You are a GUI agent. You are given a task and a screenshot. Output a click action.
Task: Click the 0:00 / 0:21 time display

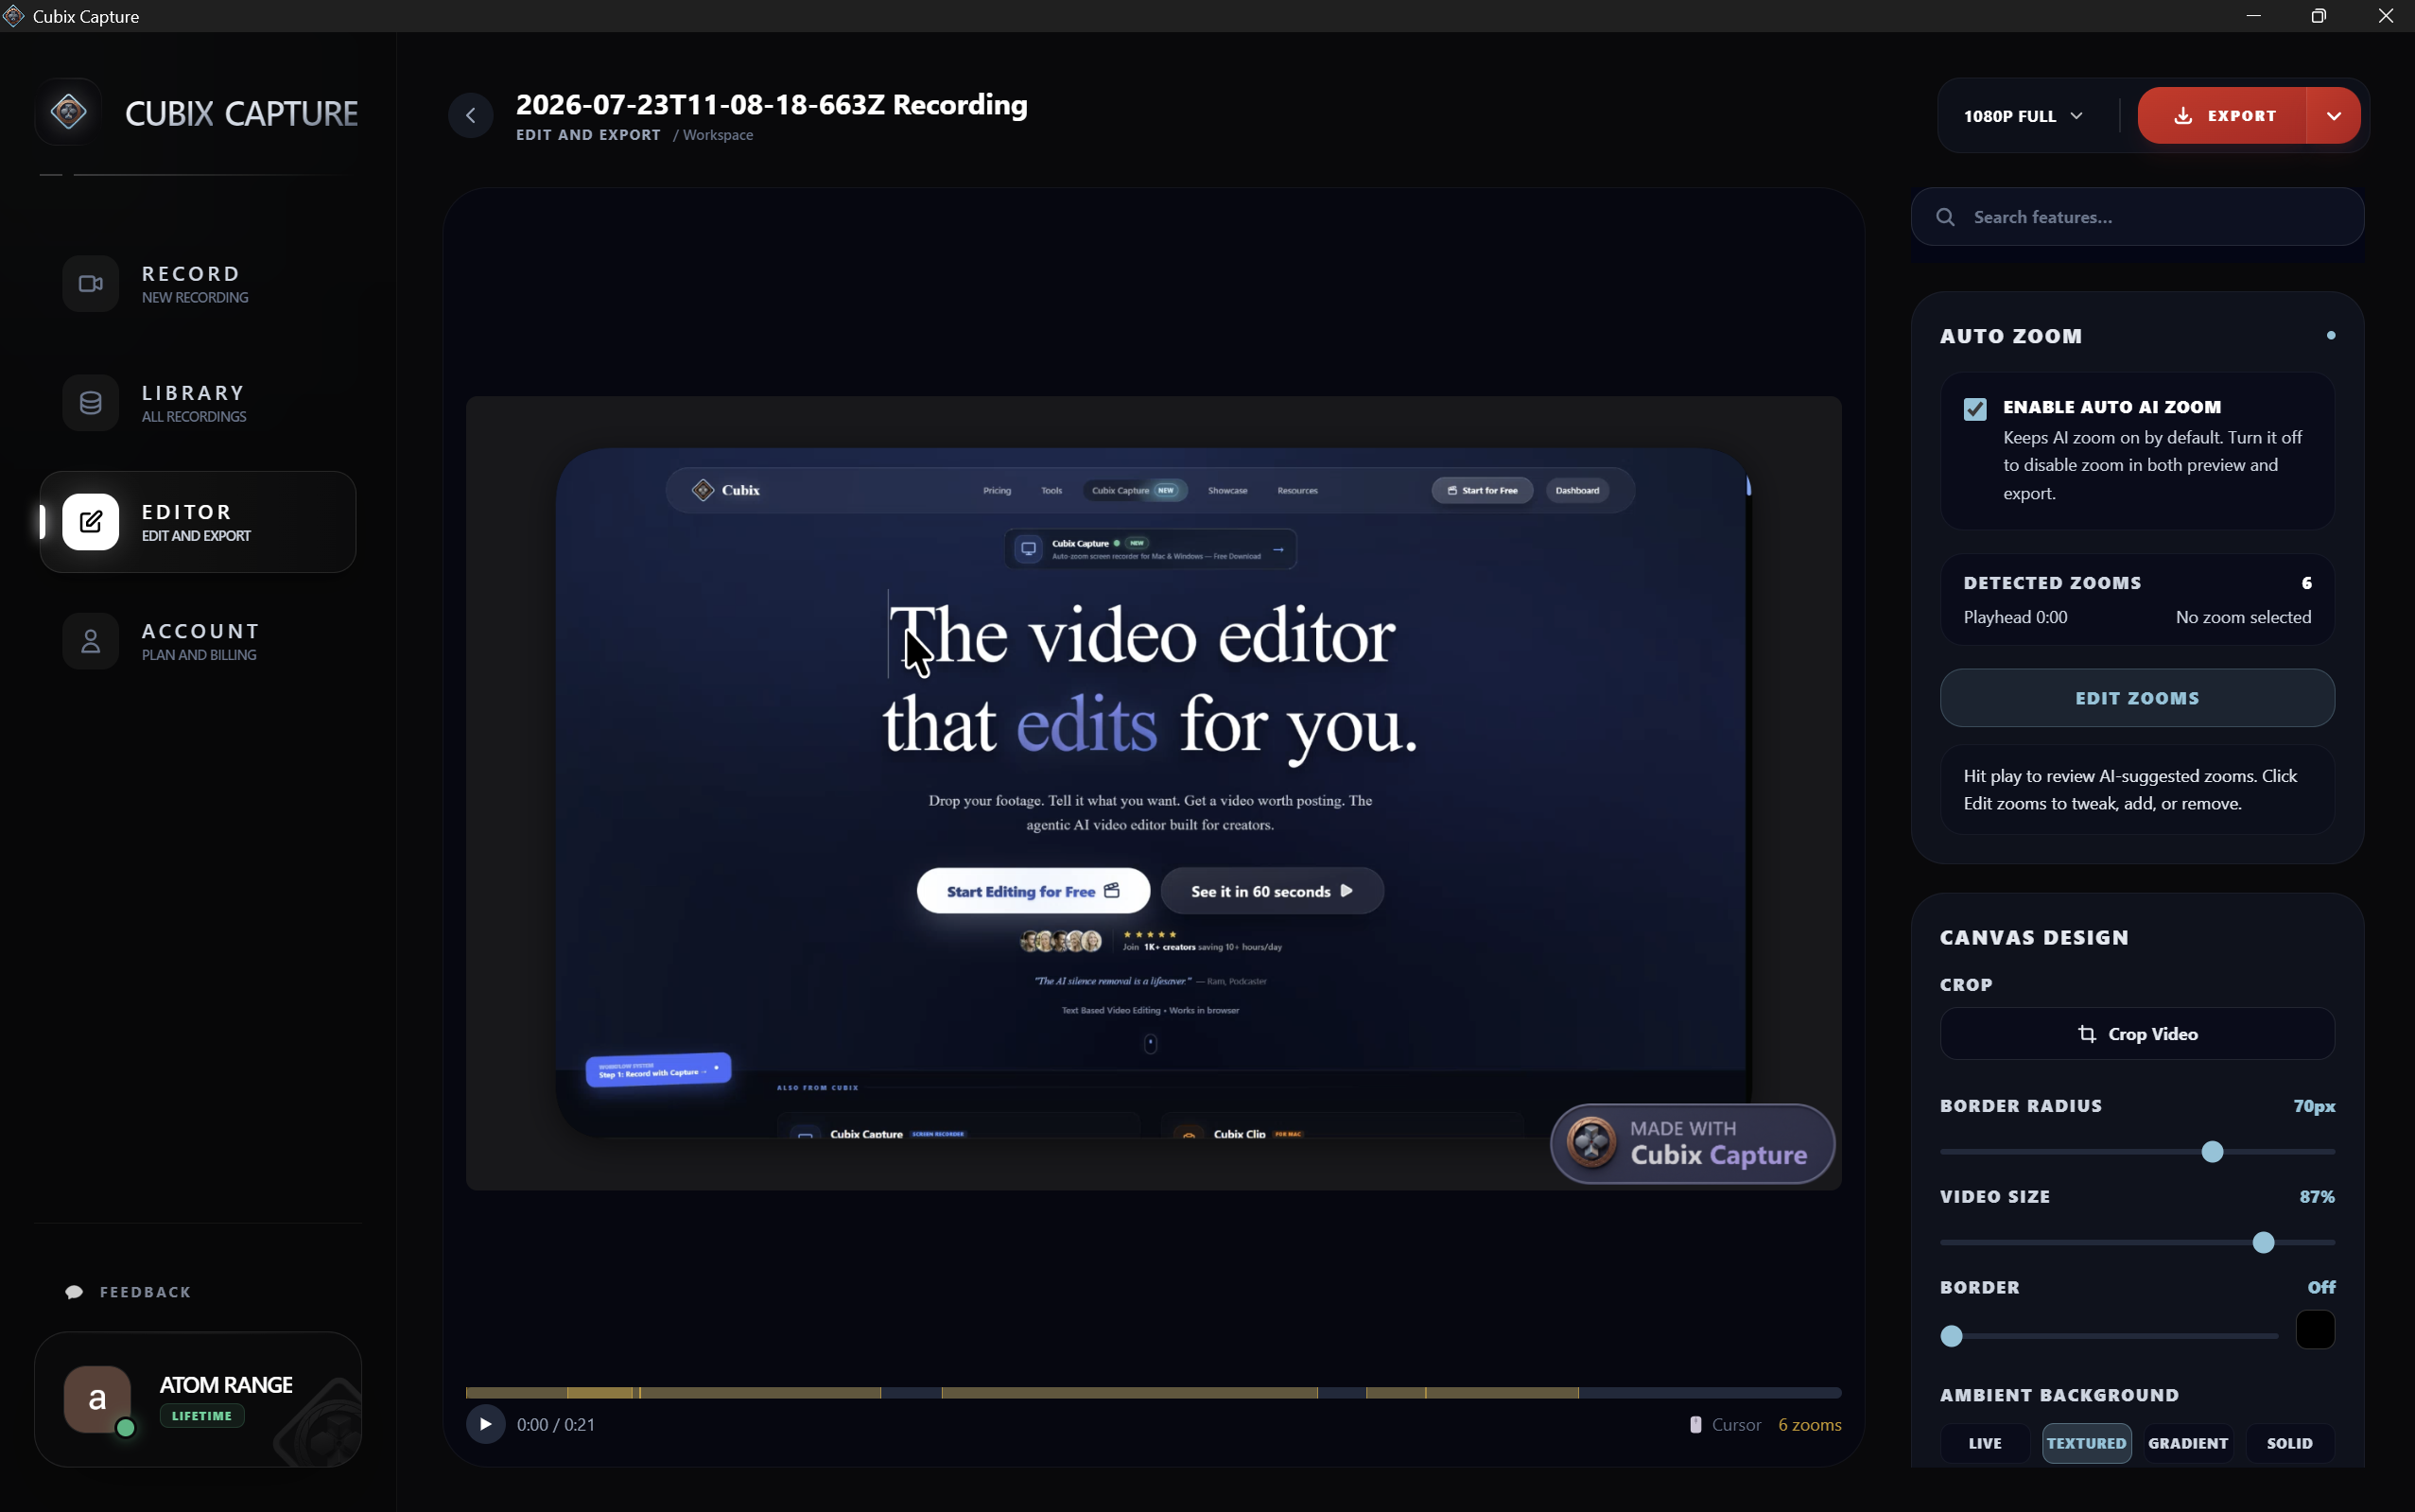(556, 1424)
